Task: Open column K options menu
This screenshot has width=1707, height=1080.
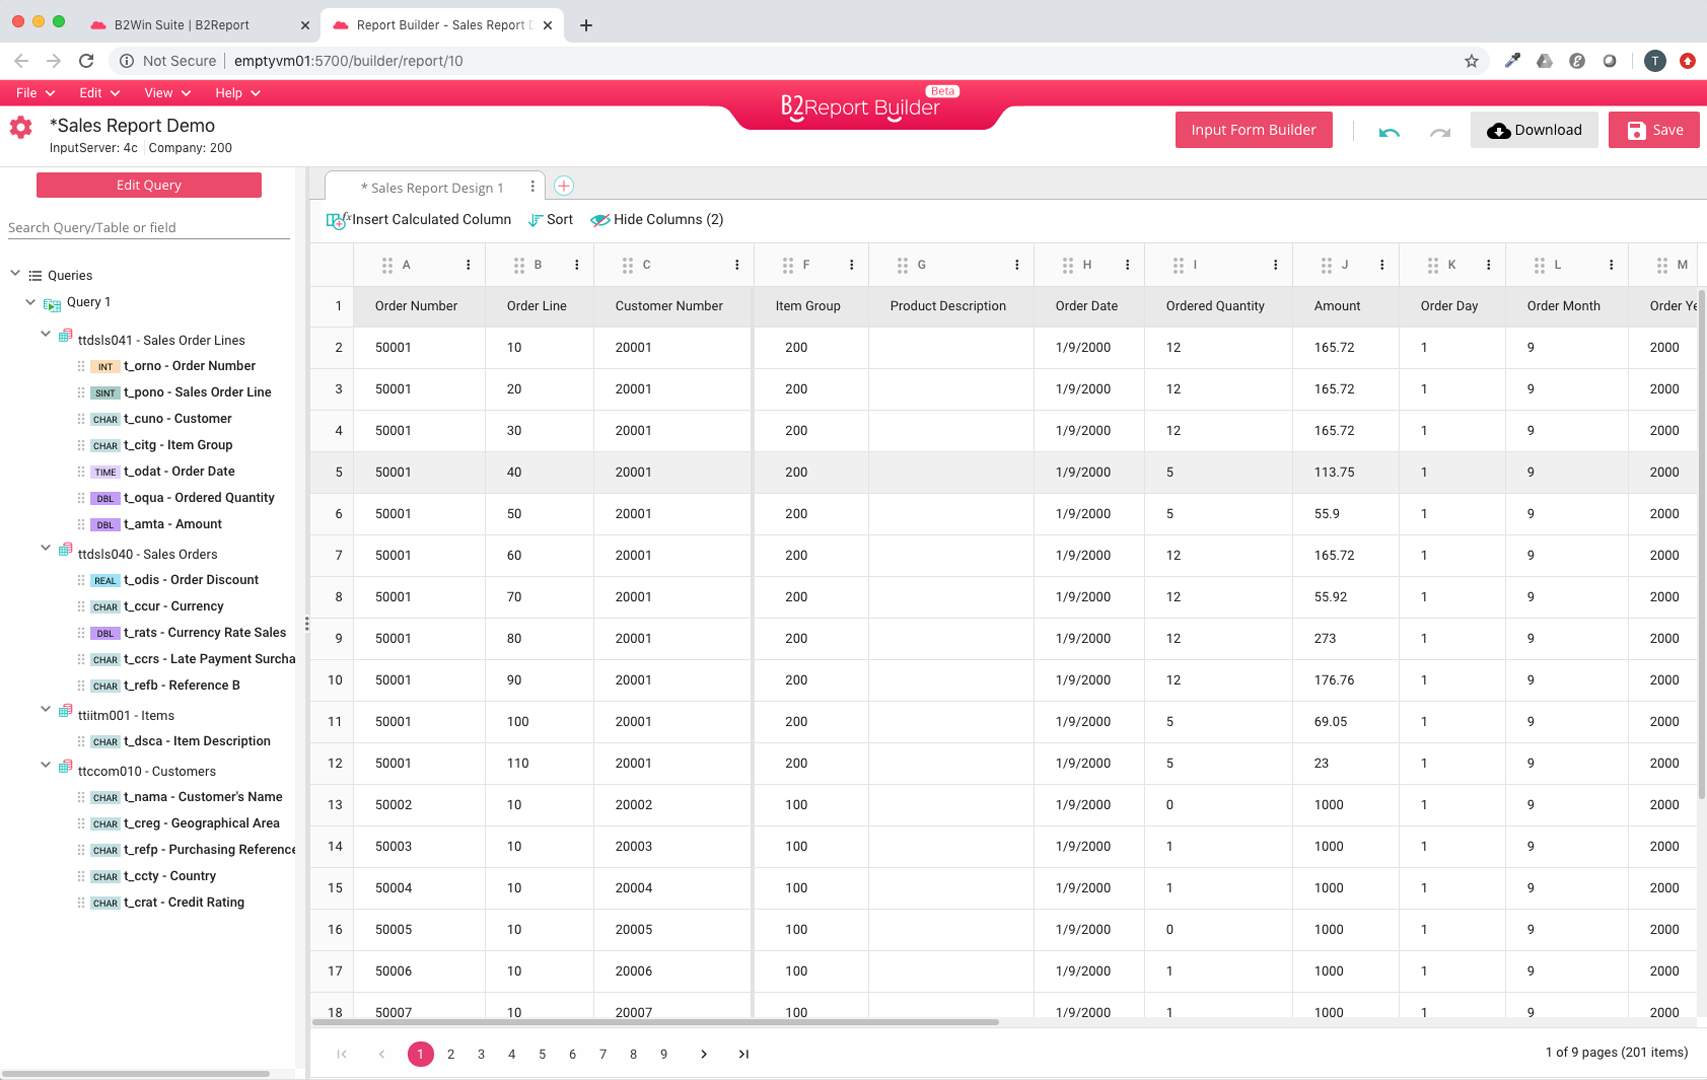Action: 1488,265
